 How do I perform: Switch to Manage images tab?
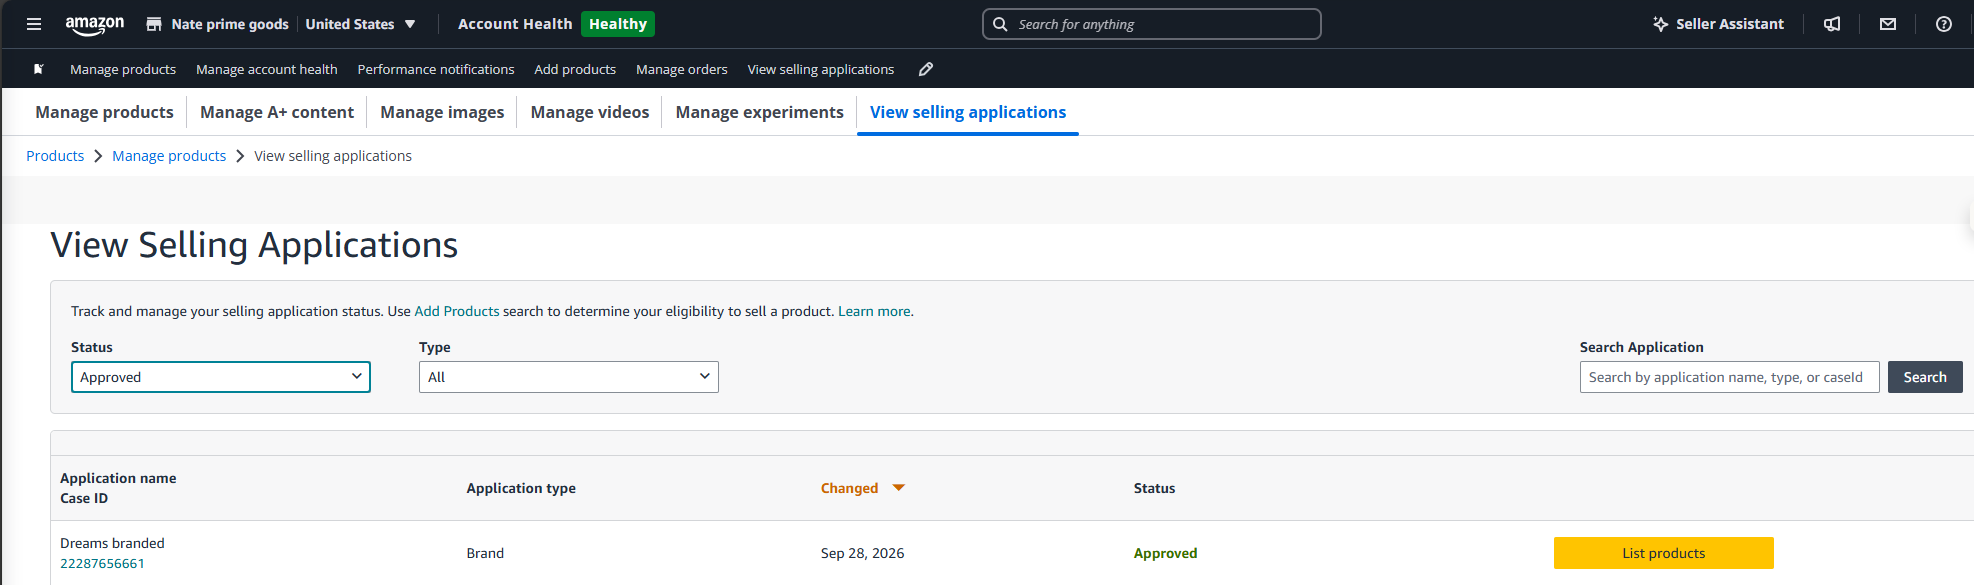coord(442,112)
